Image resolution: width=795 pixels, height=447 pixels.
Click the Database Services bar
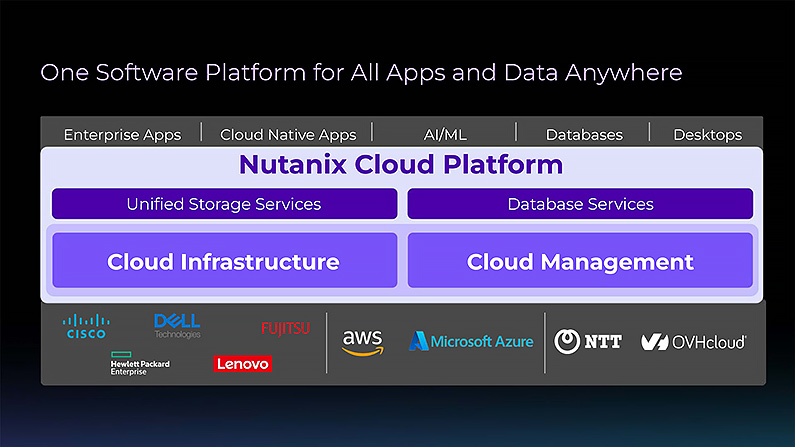tap(580, 204)
